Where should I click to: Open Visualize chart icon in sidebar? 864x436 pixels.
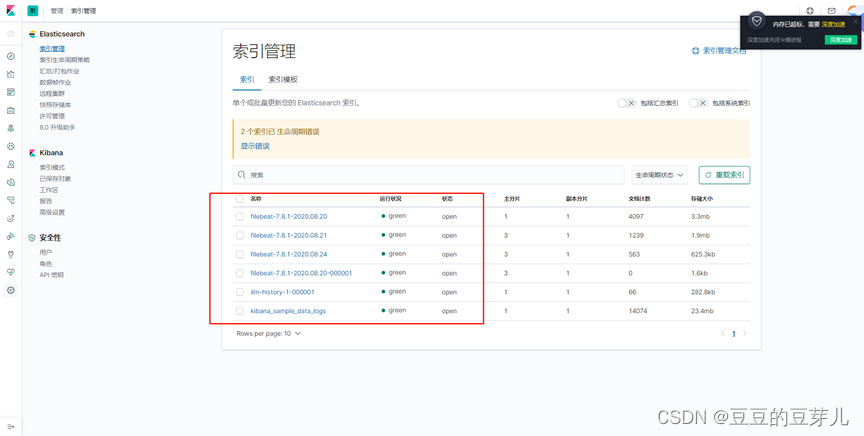(x=10, y=74)
